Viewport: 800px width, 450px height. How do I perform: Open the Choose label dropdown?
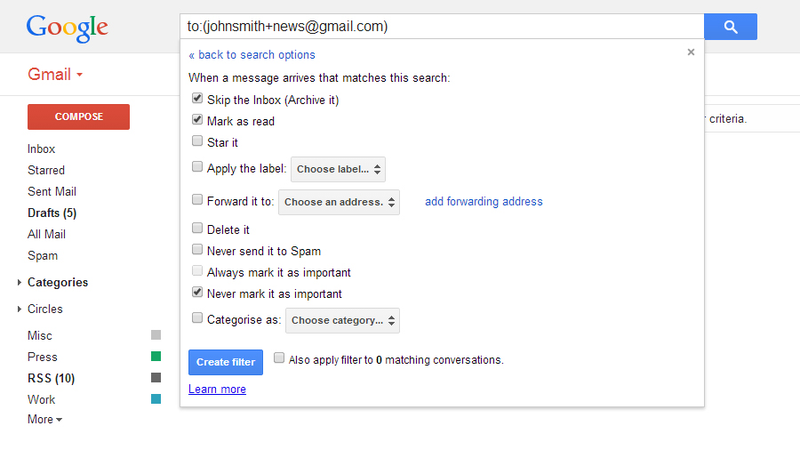338,169
